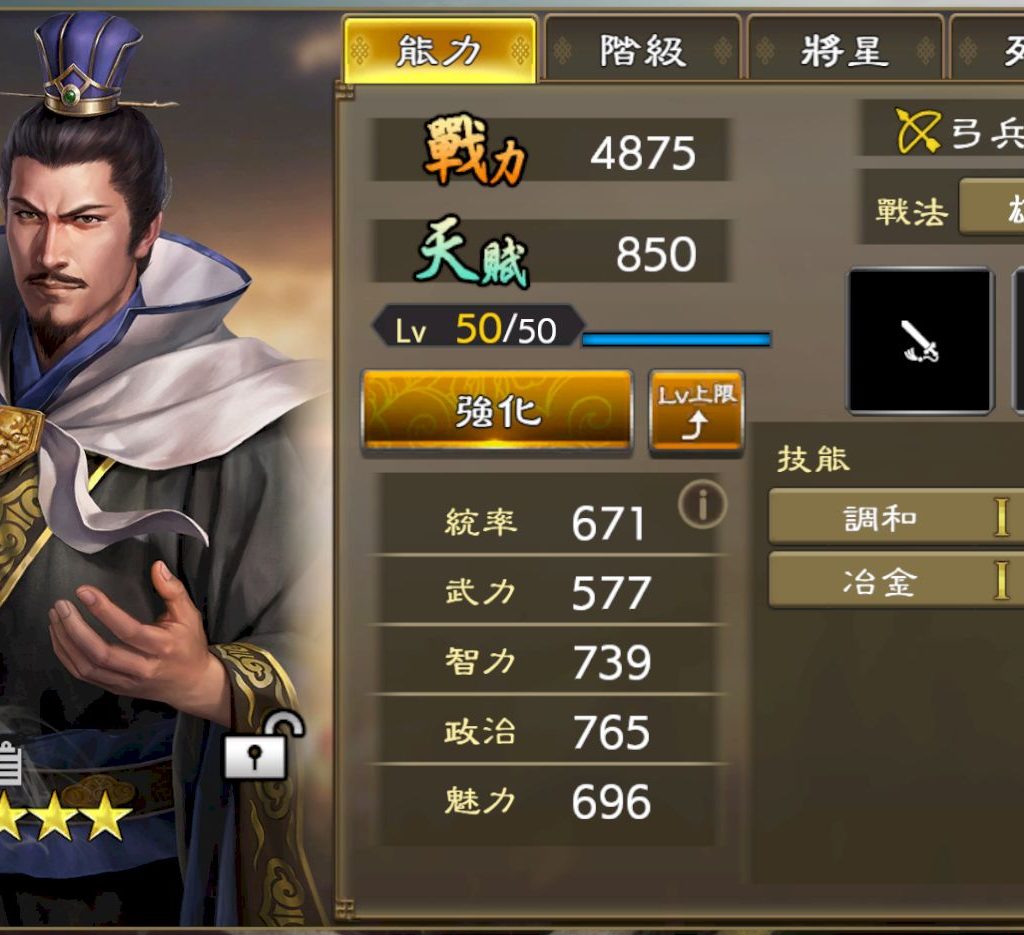Click the 戰法 tactic button
1024x935 pixels.
pyautogui.click(x=991, y=207)
